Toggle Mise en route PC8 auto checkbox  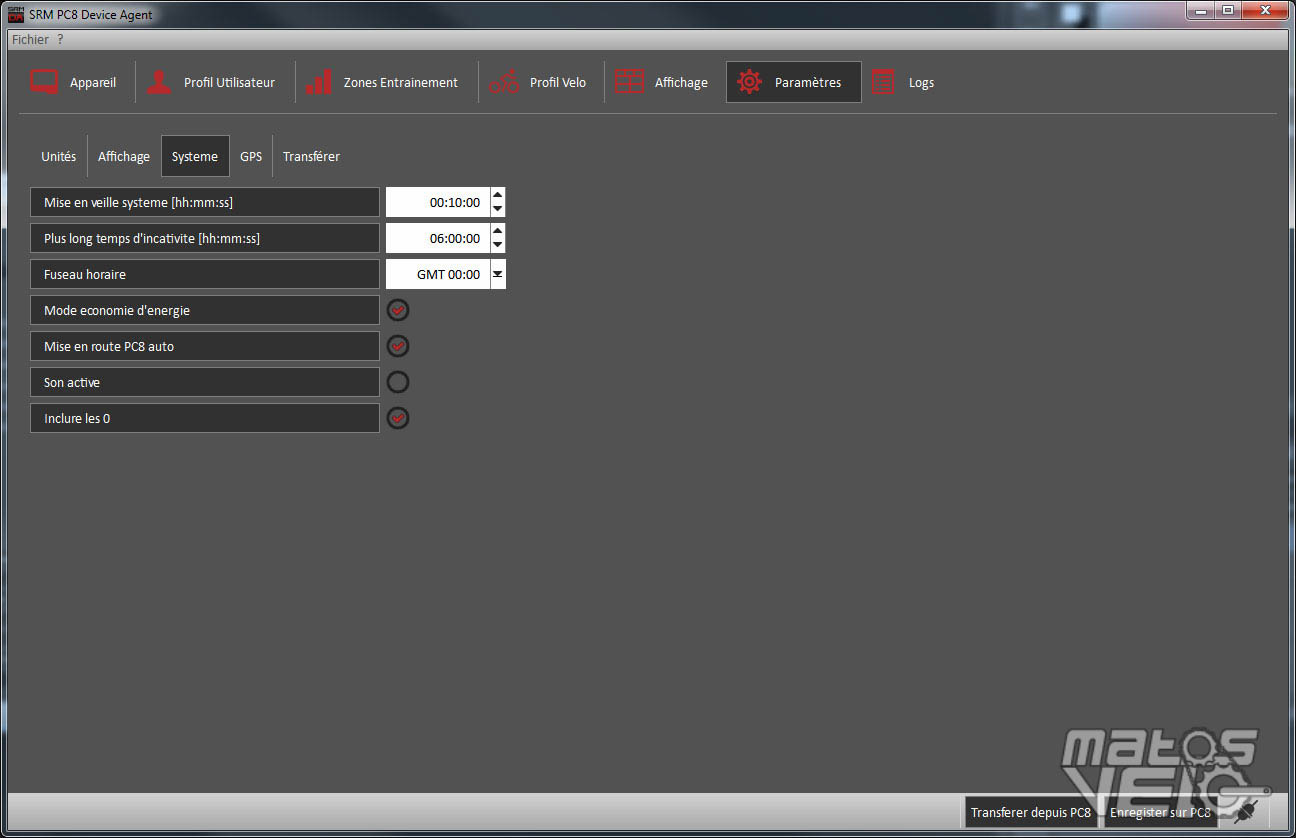[398, 346]
